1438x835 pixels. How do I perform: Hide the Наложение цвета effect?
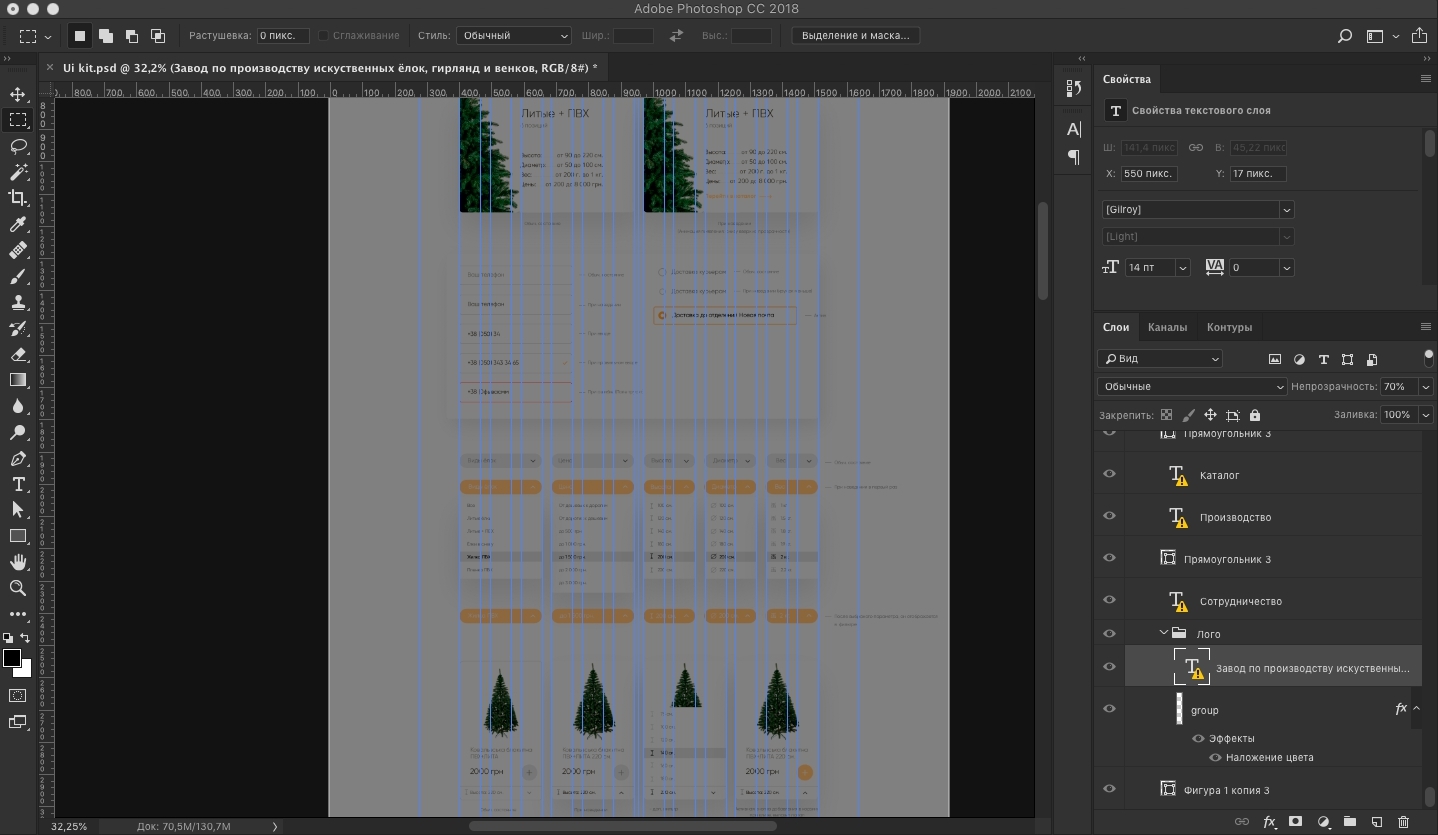click(x=1215, y=758)
